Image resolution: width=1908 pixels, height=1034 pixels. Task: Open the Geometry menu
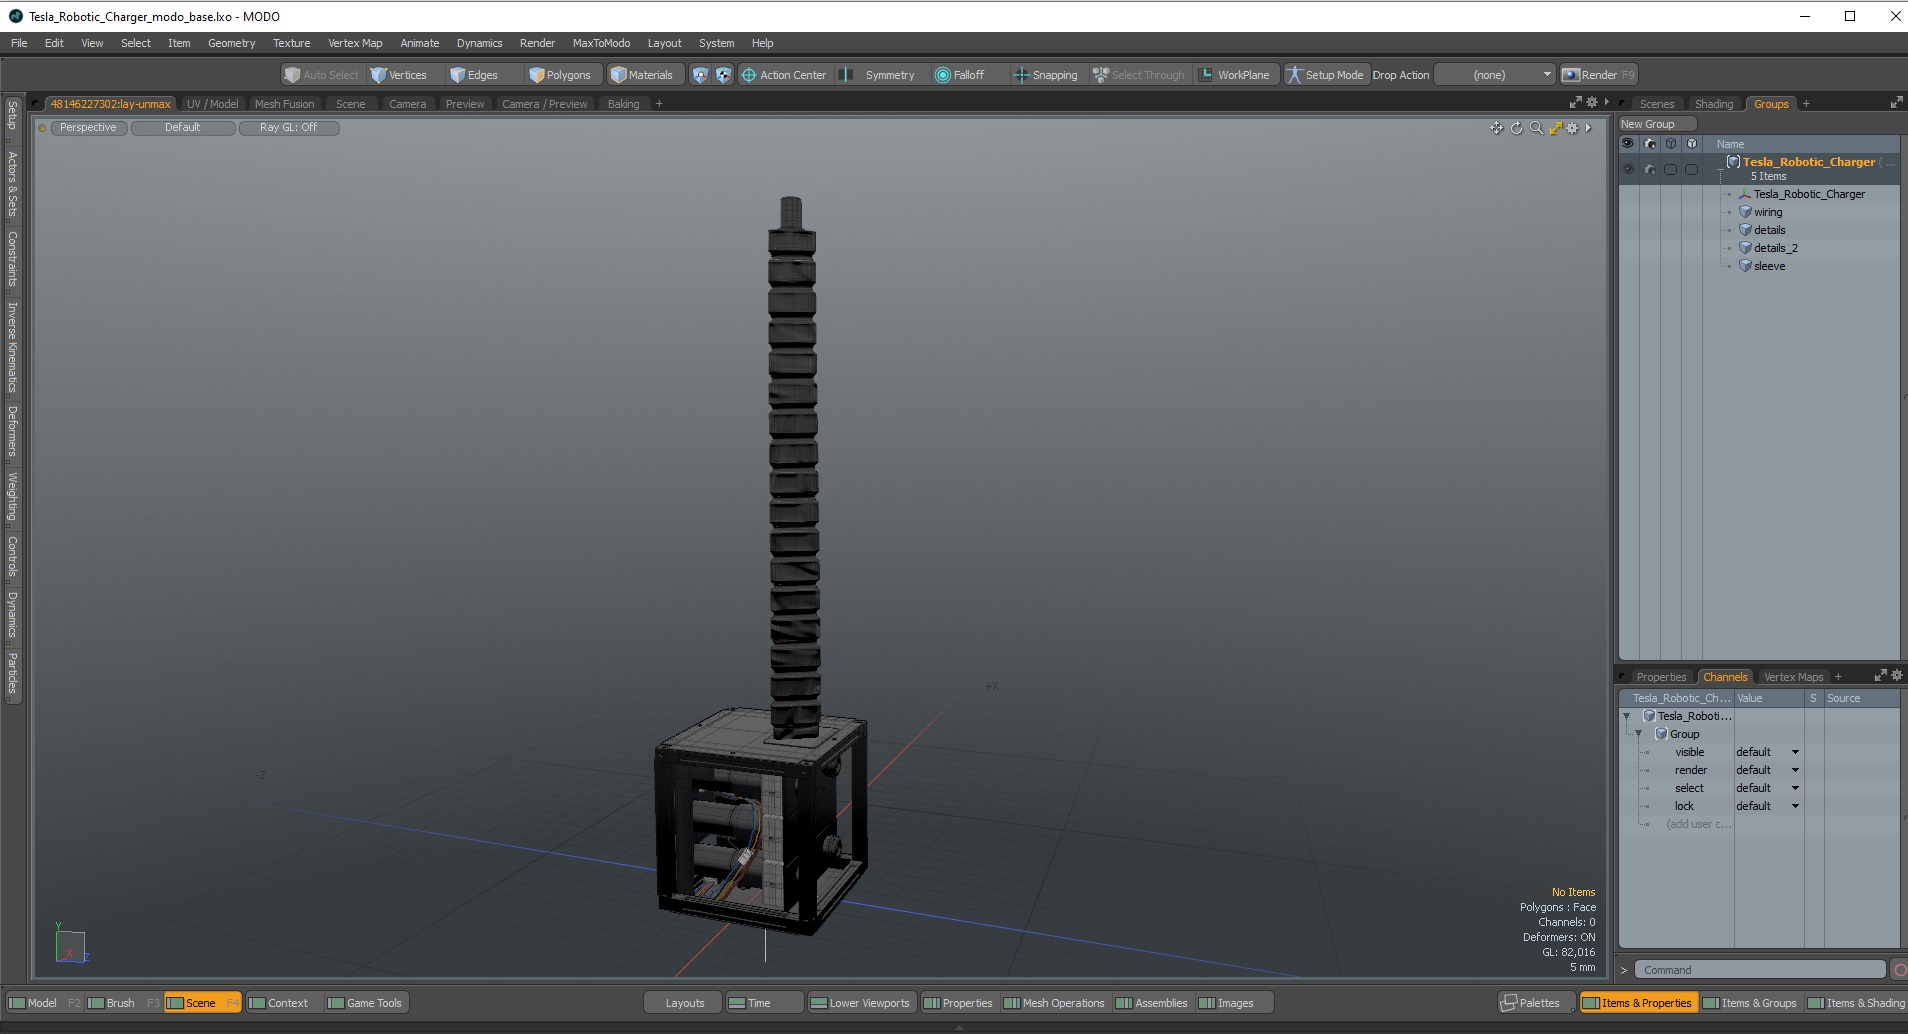tap(231, 43)
